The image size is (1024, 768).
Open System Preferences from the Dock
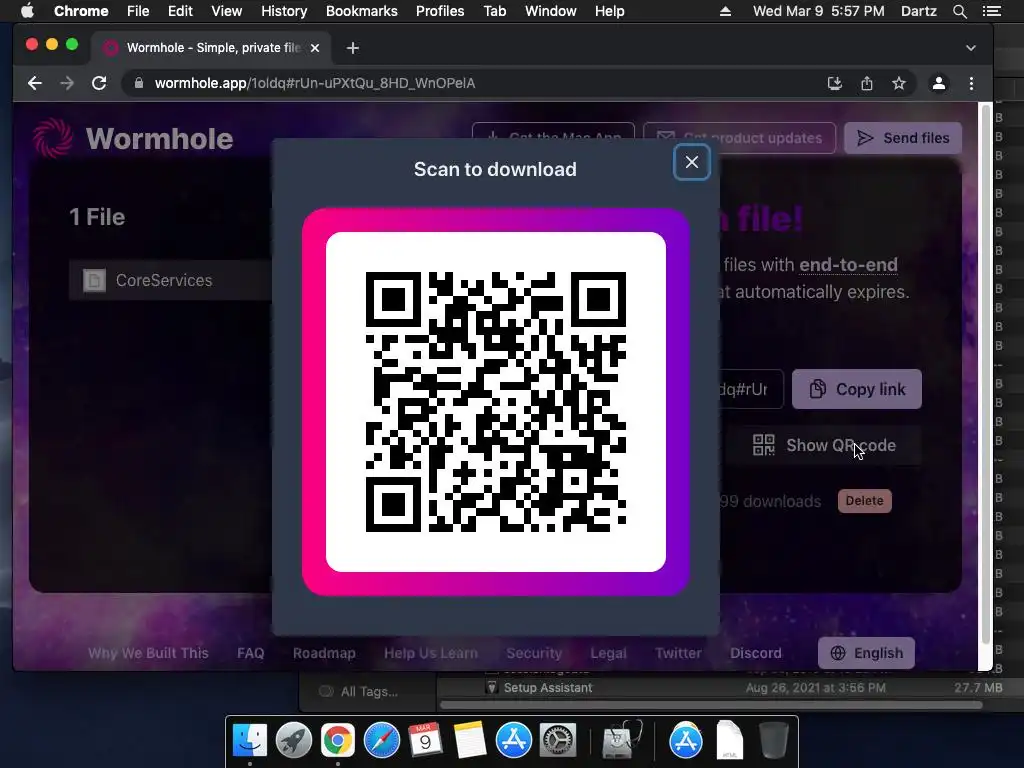557,741
